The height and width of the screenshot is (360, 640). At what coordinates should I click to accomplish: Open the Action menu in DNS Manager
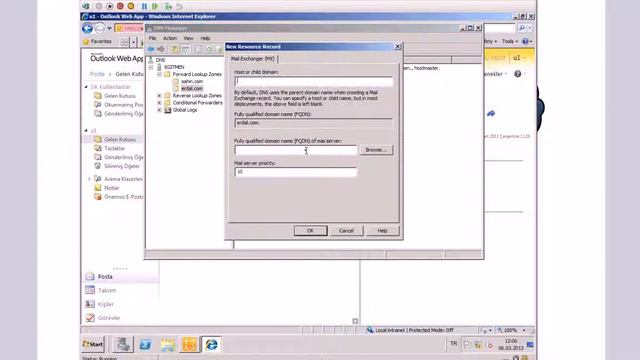[170, 38]
